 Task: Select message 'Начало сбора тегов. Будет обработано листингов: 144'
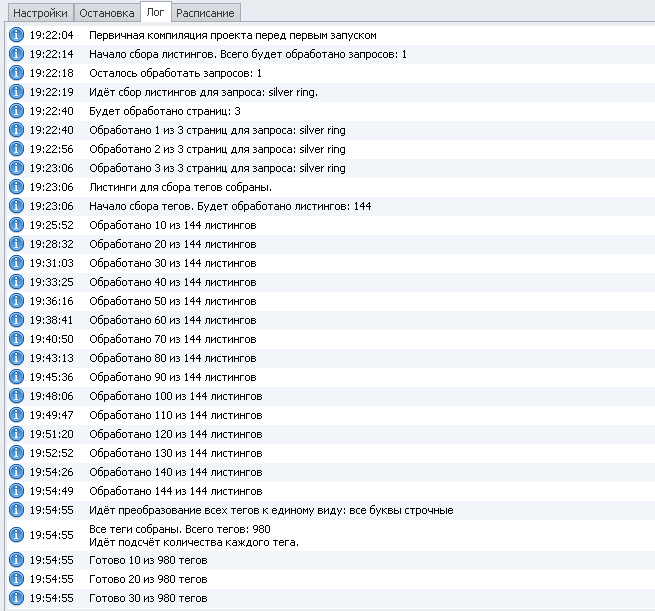tap(230, 206)
